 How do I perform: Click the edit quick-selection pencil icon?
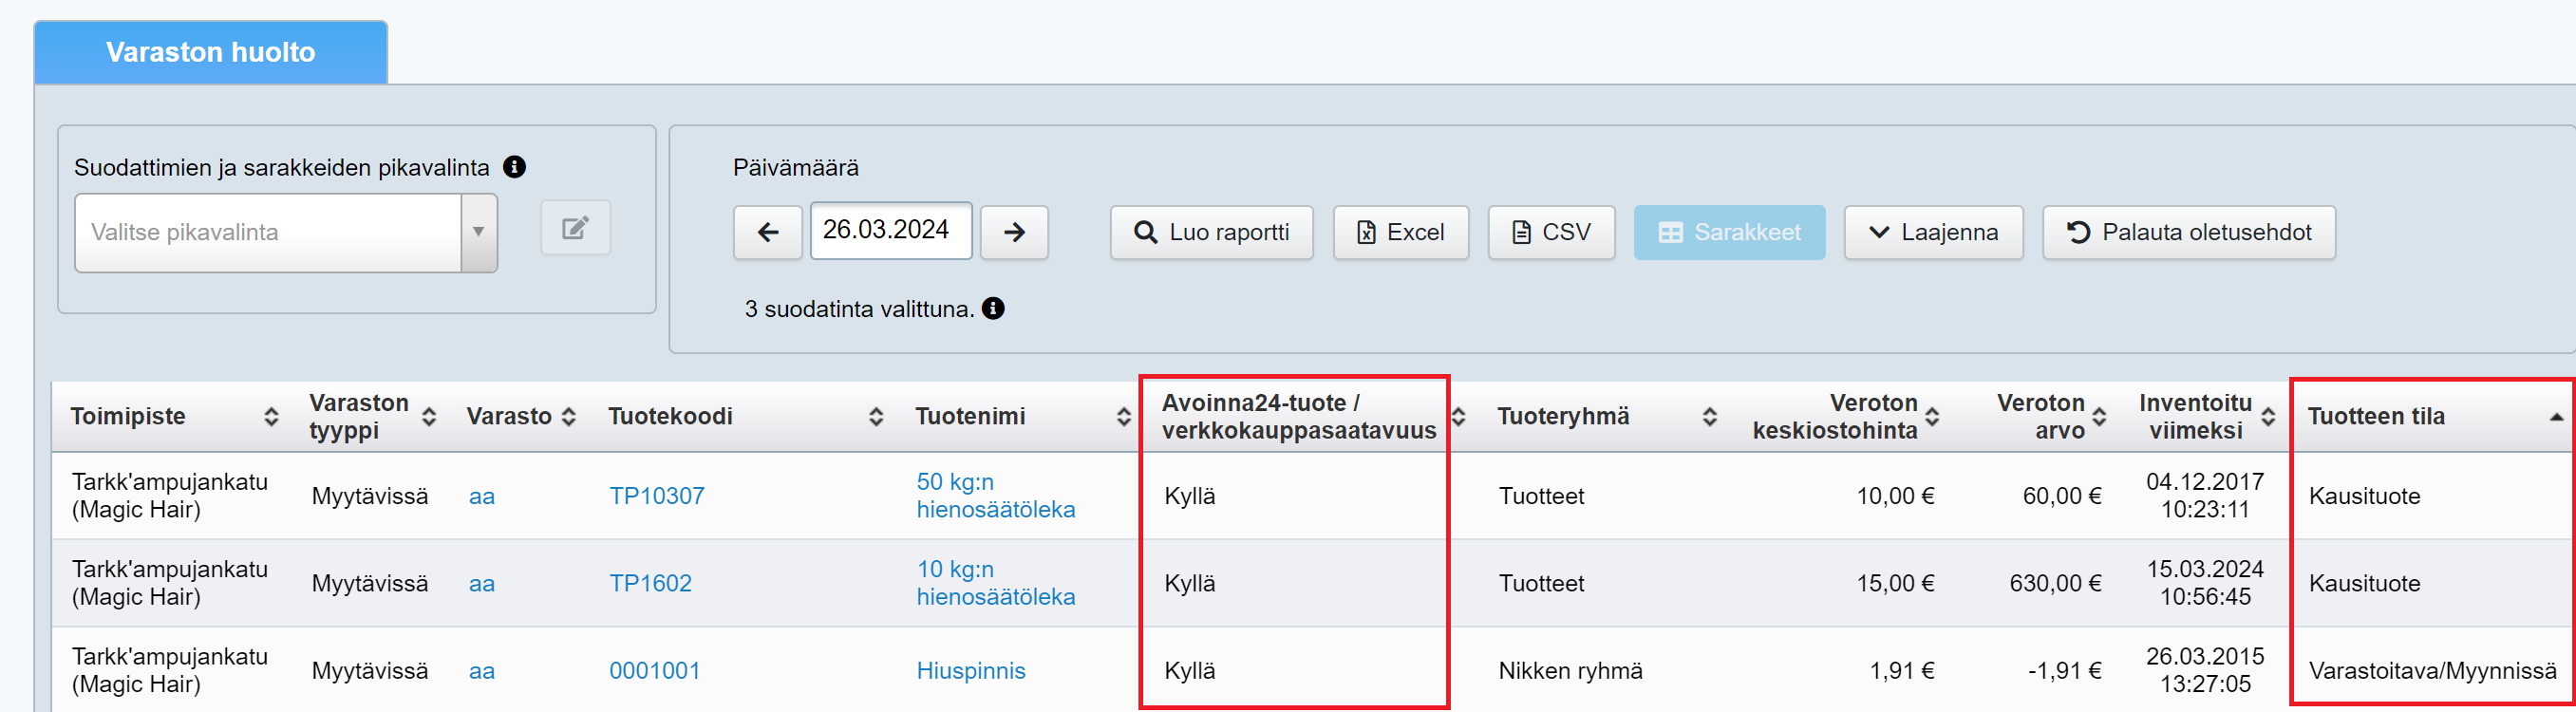(x=575, y=228)
